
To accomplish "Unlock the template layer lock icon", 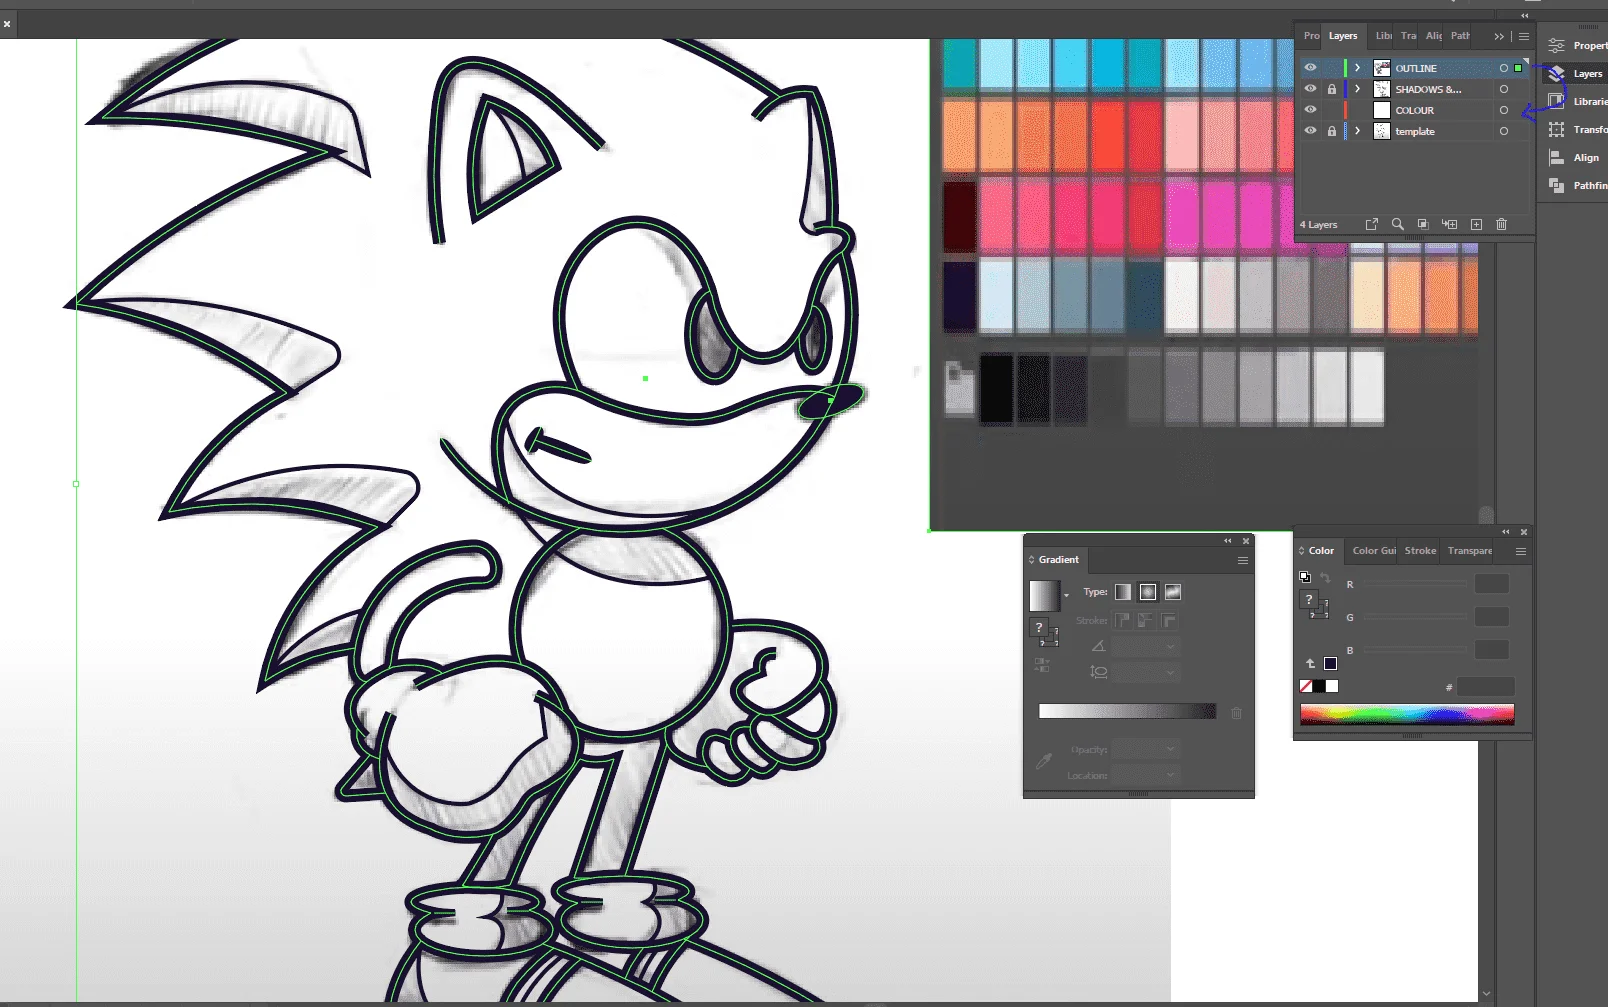I will [1332, 131].
